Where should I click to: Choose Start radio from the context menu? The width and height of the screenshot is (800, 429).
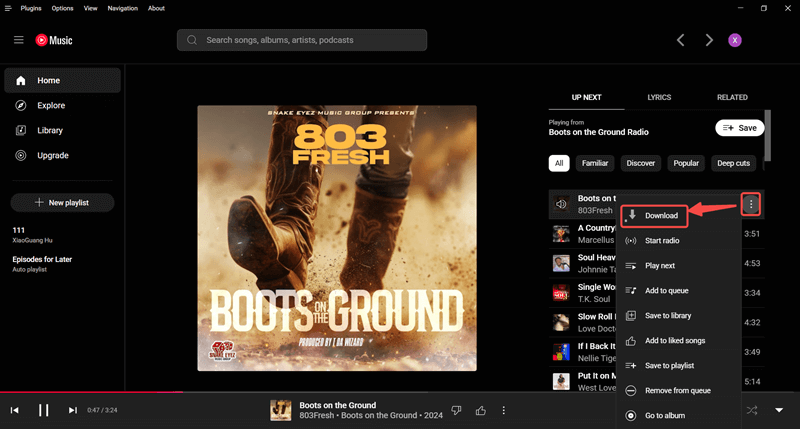679,241
